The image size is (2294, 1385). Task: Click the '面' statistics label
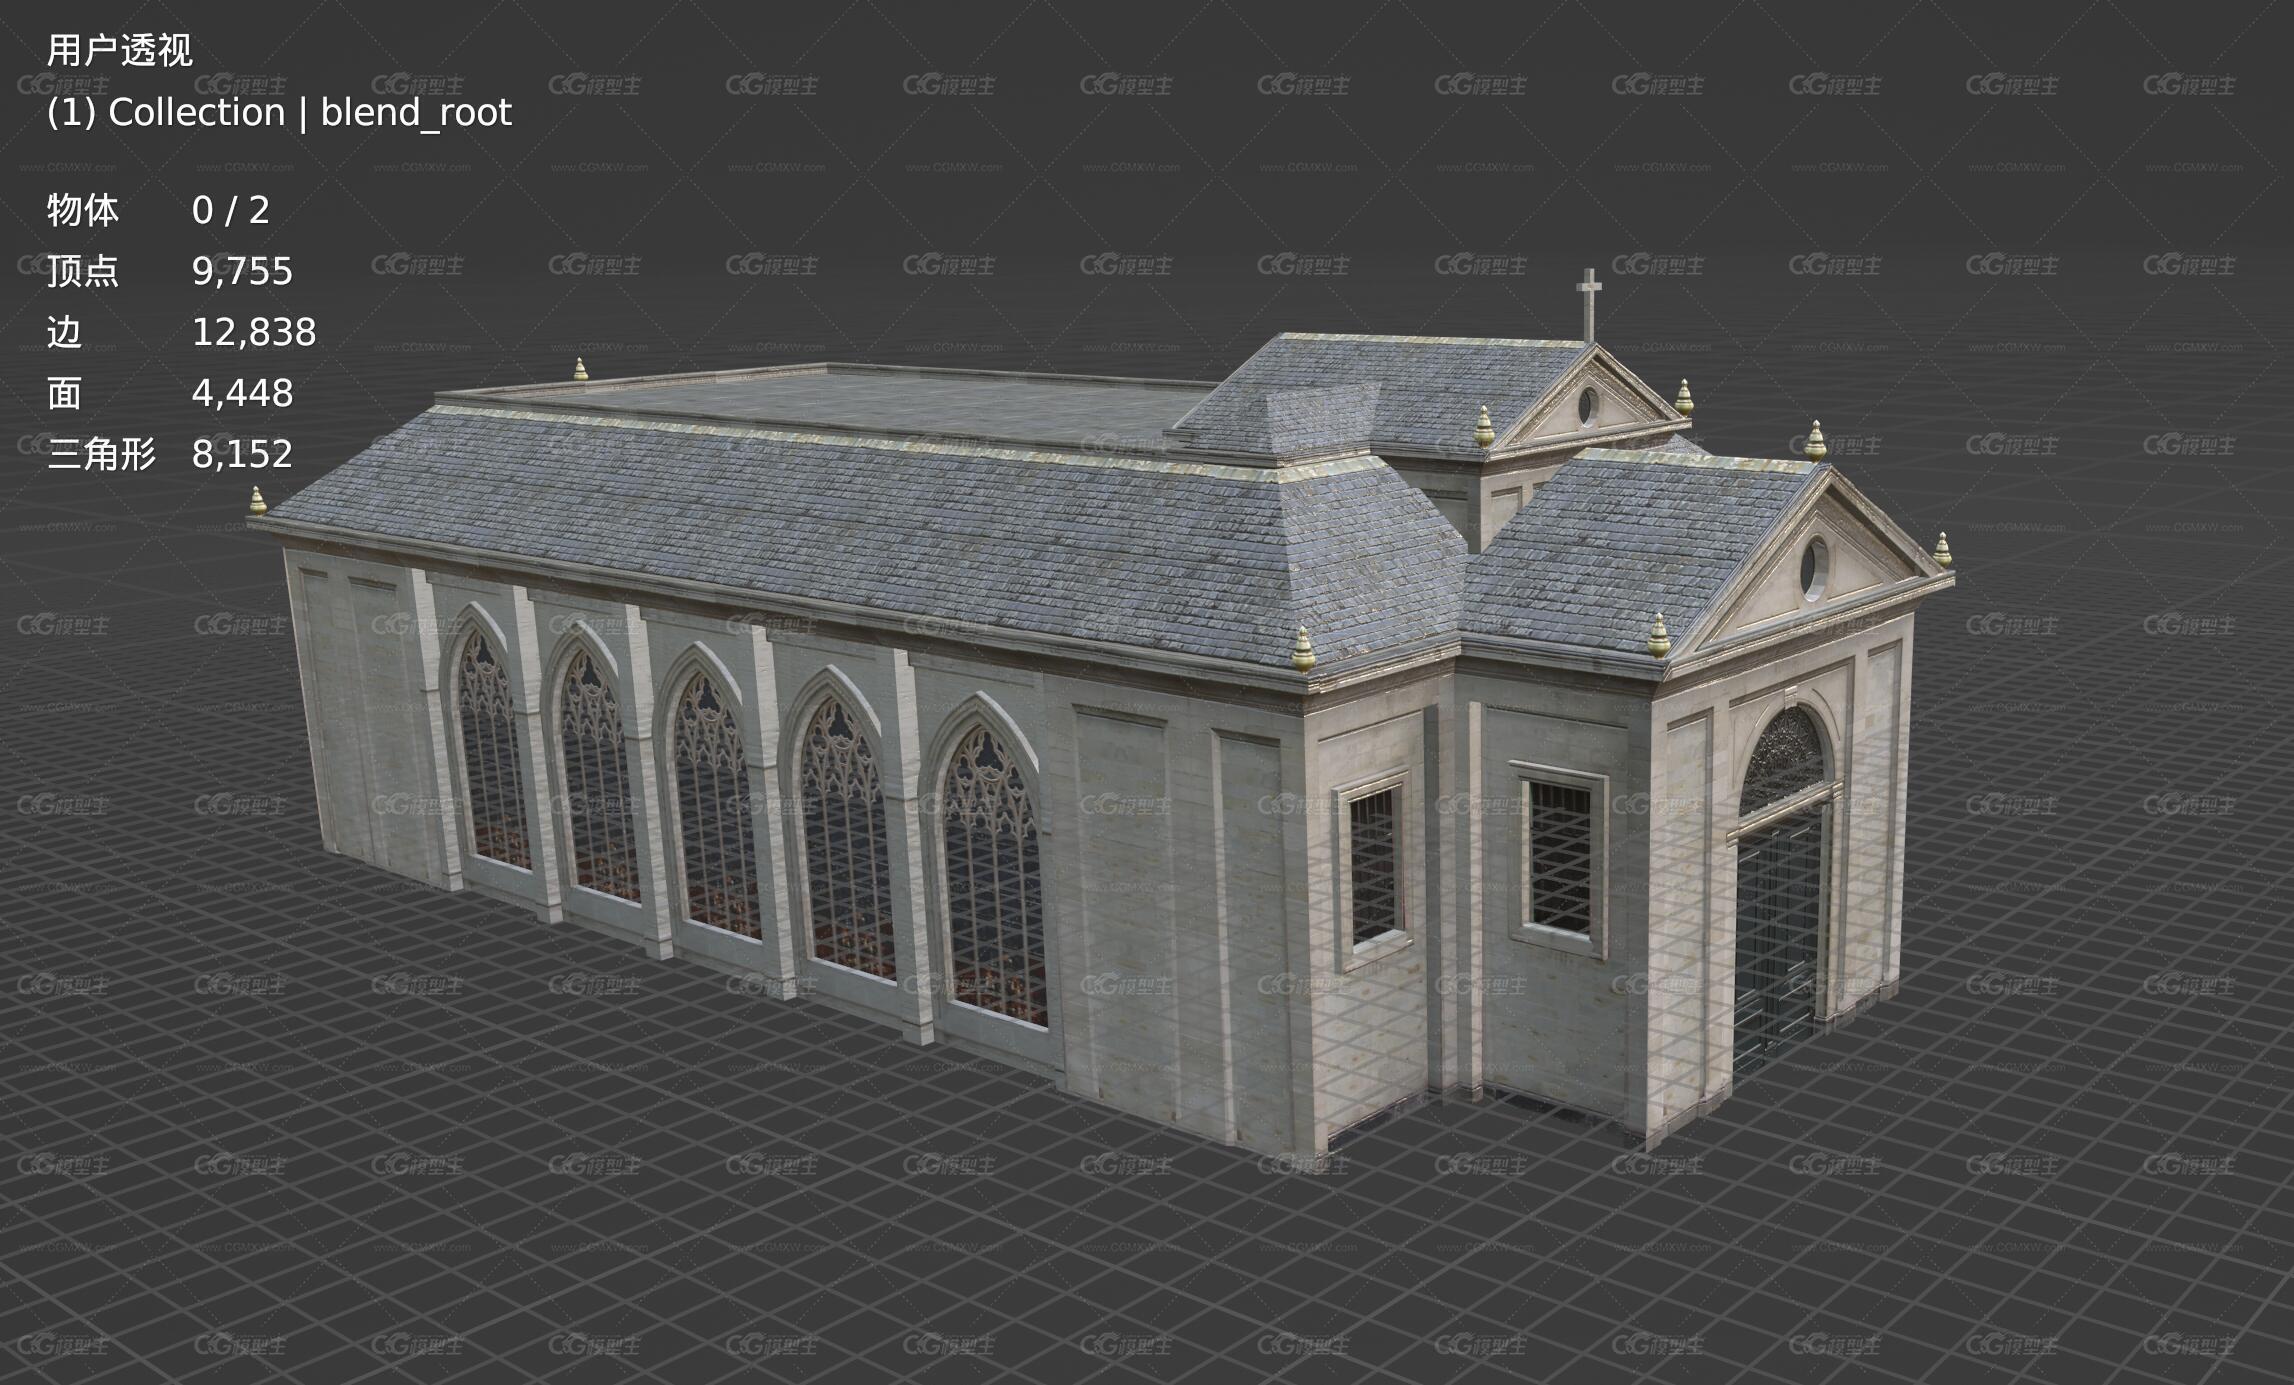coord(64,393)
